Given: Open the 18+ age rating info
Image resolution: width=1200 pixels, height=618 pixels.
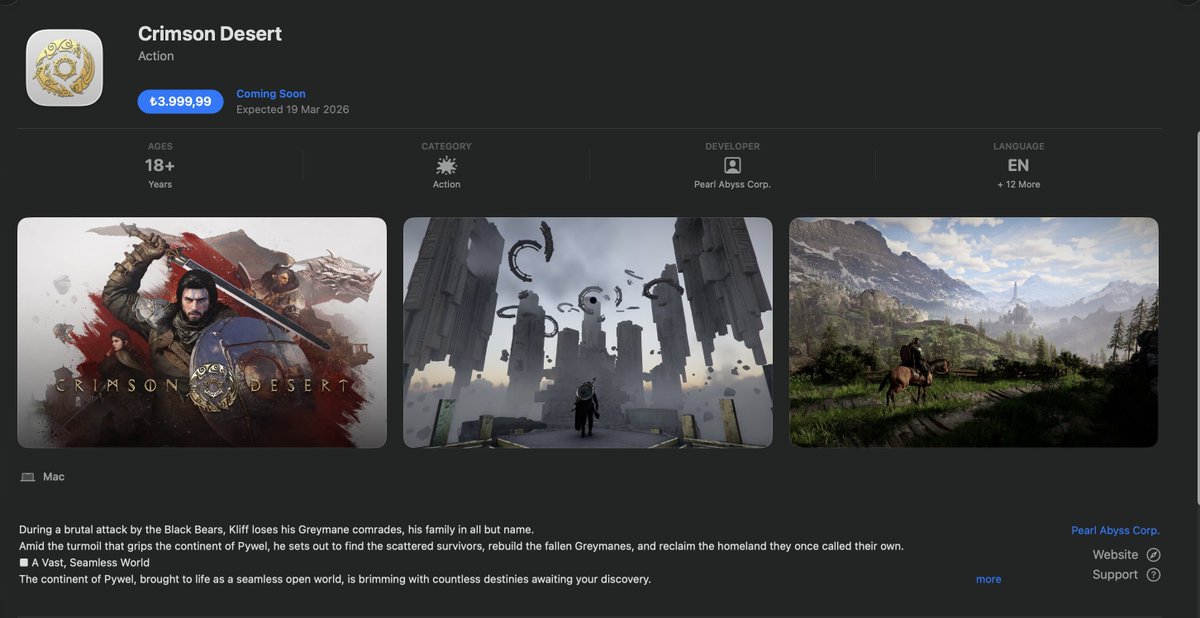Looking at the screenshot, I should [160, 166].
